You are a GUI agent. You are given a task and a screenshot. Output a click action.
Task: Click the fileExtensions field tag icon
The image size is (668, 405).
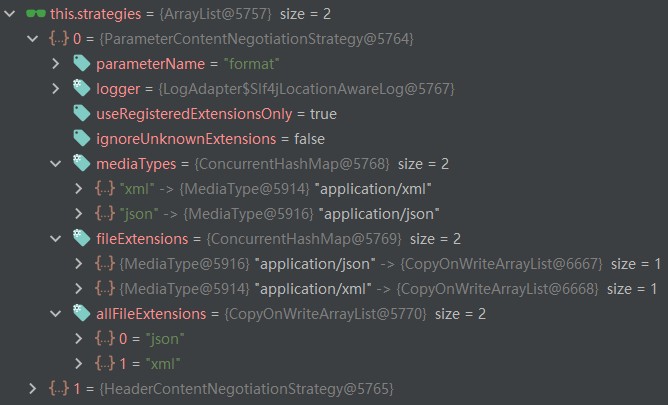[82, 238]
